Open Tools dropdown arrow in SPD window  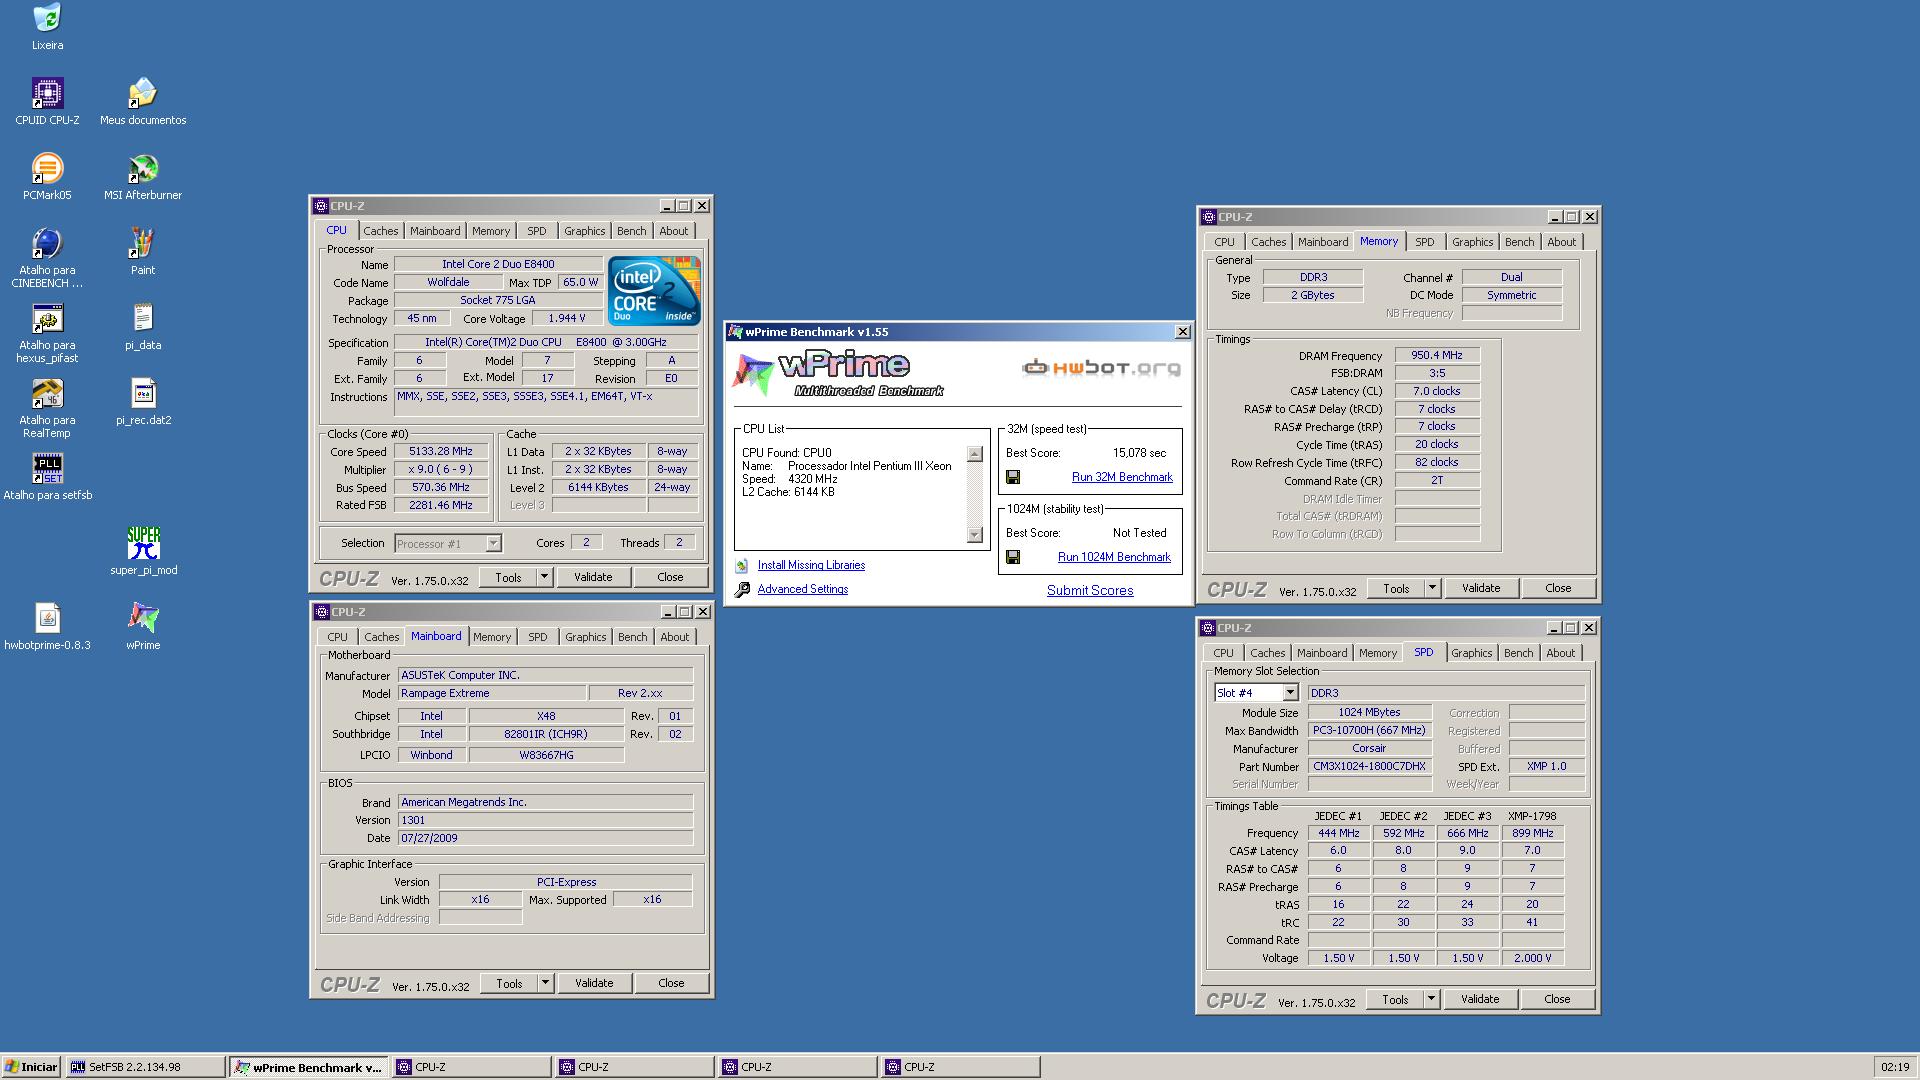(x=1431, y=999)
